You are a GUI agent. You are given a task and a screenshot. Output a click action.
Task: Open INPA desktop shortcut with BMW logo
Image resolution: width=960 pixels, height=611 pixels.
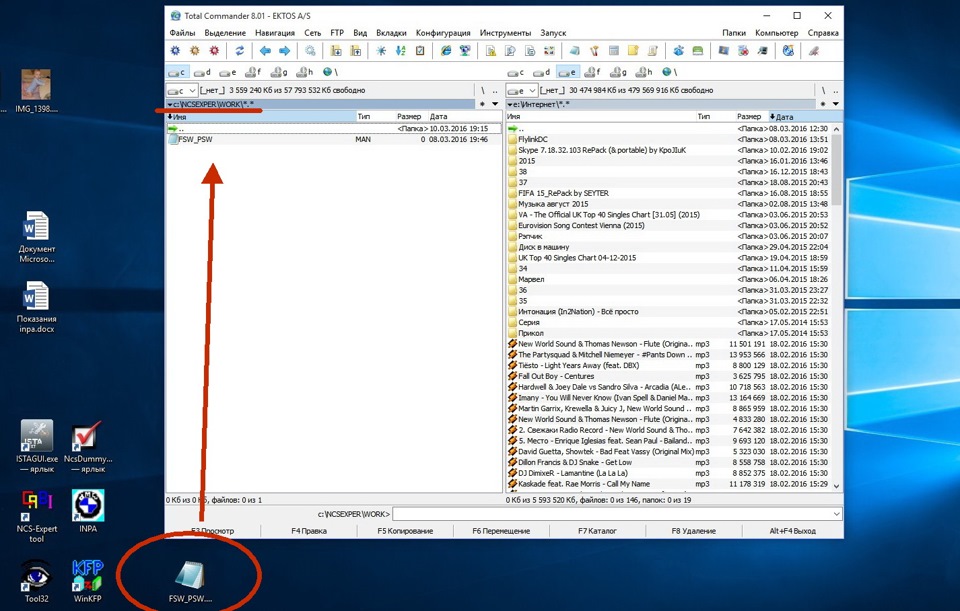click(x=88, y=511)
